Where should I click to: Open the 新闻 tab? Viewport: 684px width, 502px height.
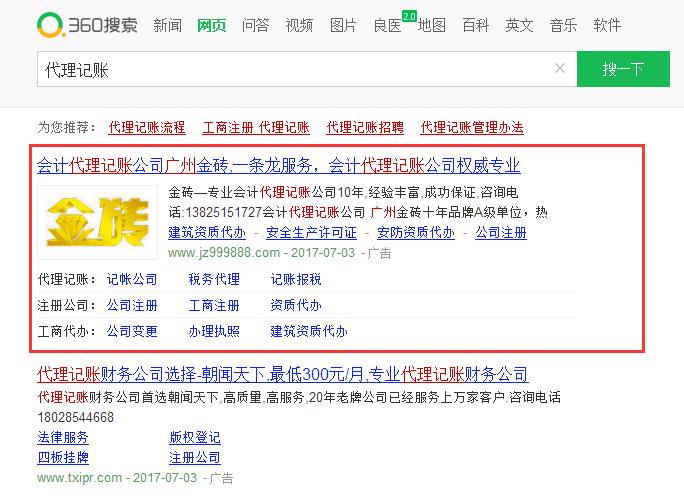[167, 25]
